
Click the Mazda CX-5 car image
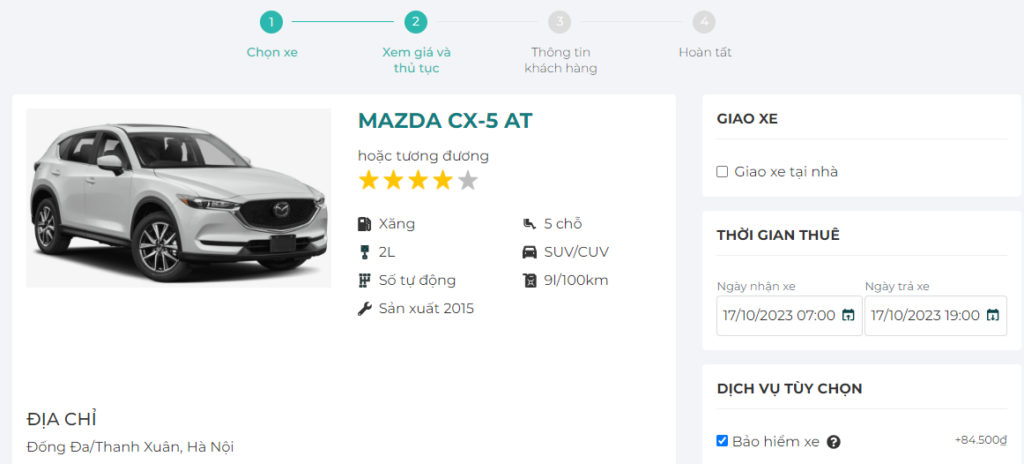tap(179, 197)
